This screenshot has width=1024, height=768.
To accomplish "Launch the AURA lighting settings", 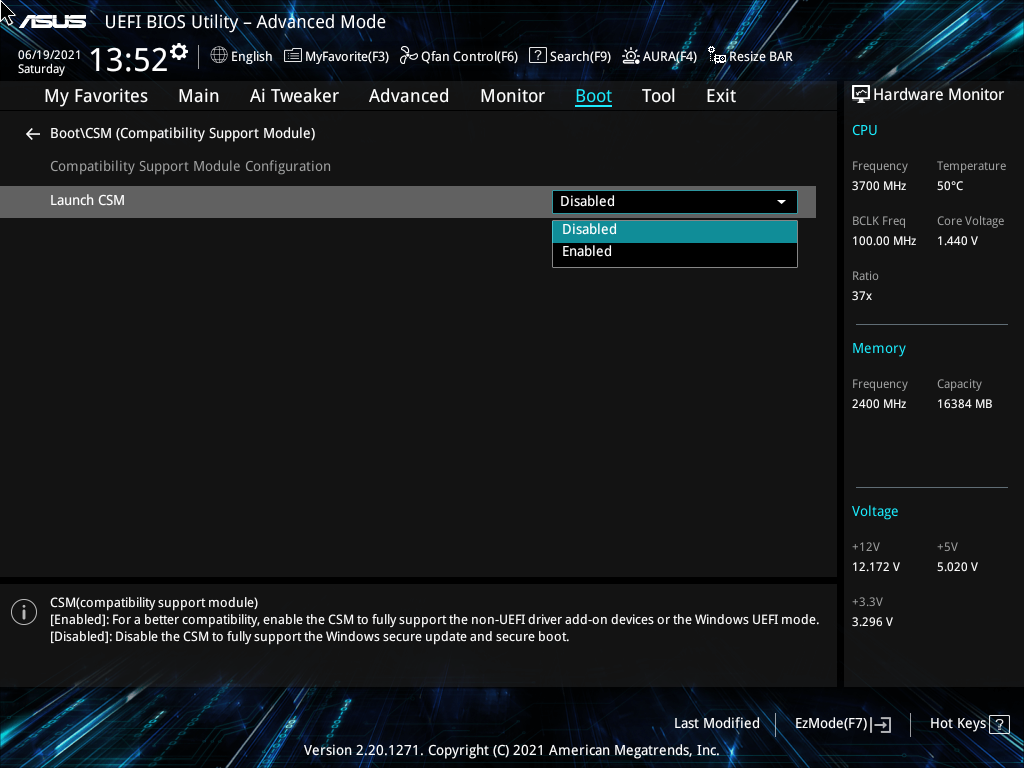I will (659, 56).
